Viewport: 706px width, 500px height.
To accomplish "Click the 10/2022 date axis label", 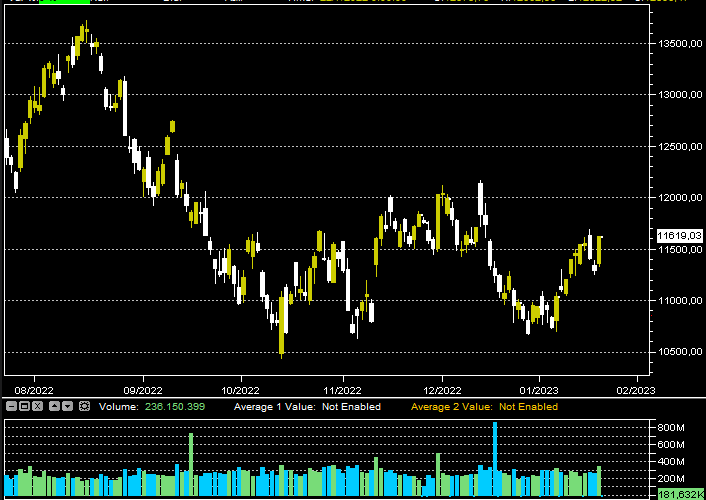I will click(241, 390).
